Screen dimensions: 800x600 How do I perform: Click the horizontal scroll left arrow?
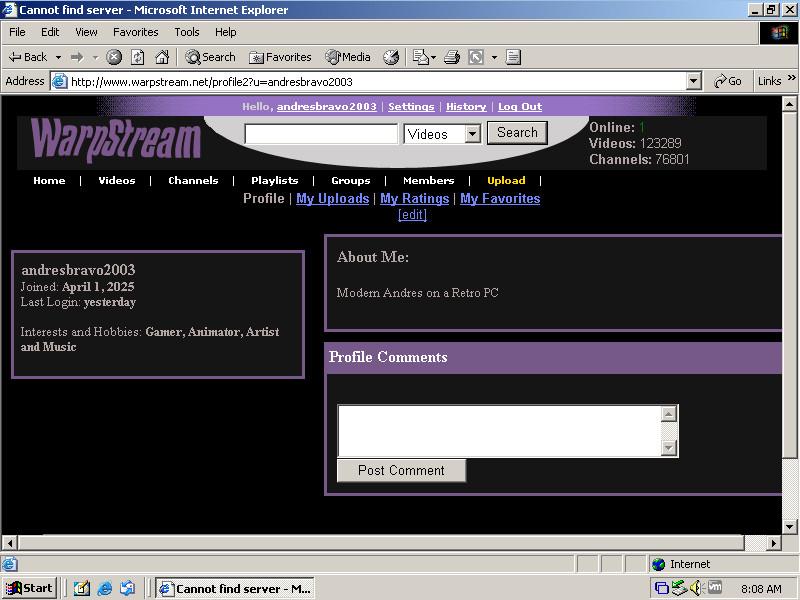[x=10, y=543]
